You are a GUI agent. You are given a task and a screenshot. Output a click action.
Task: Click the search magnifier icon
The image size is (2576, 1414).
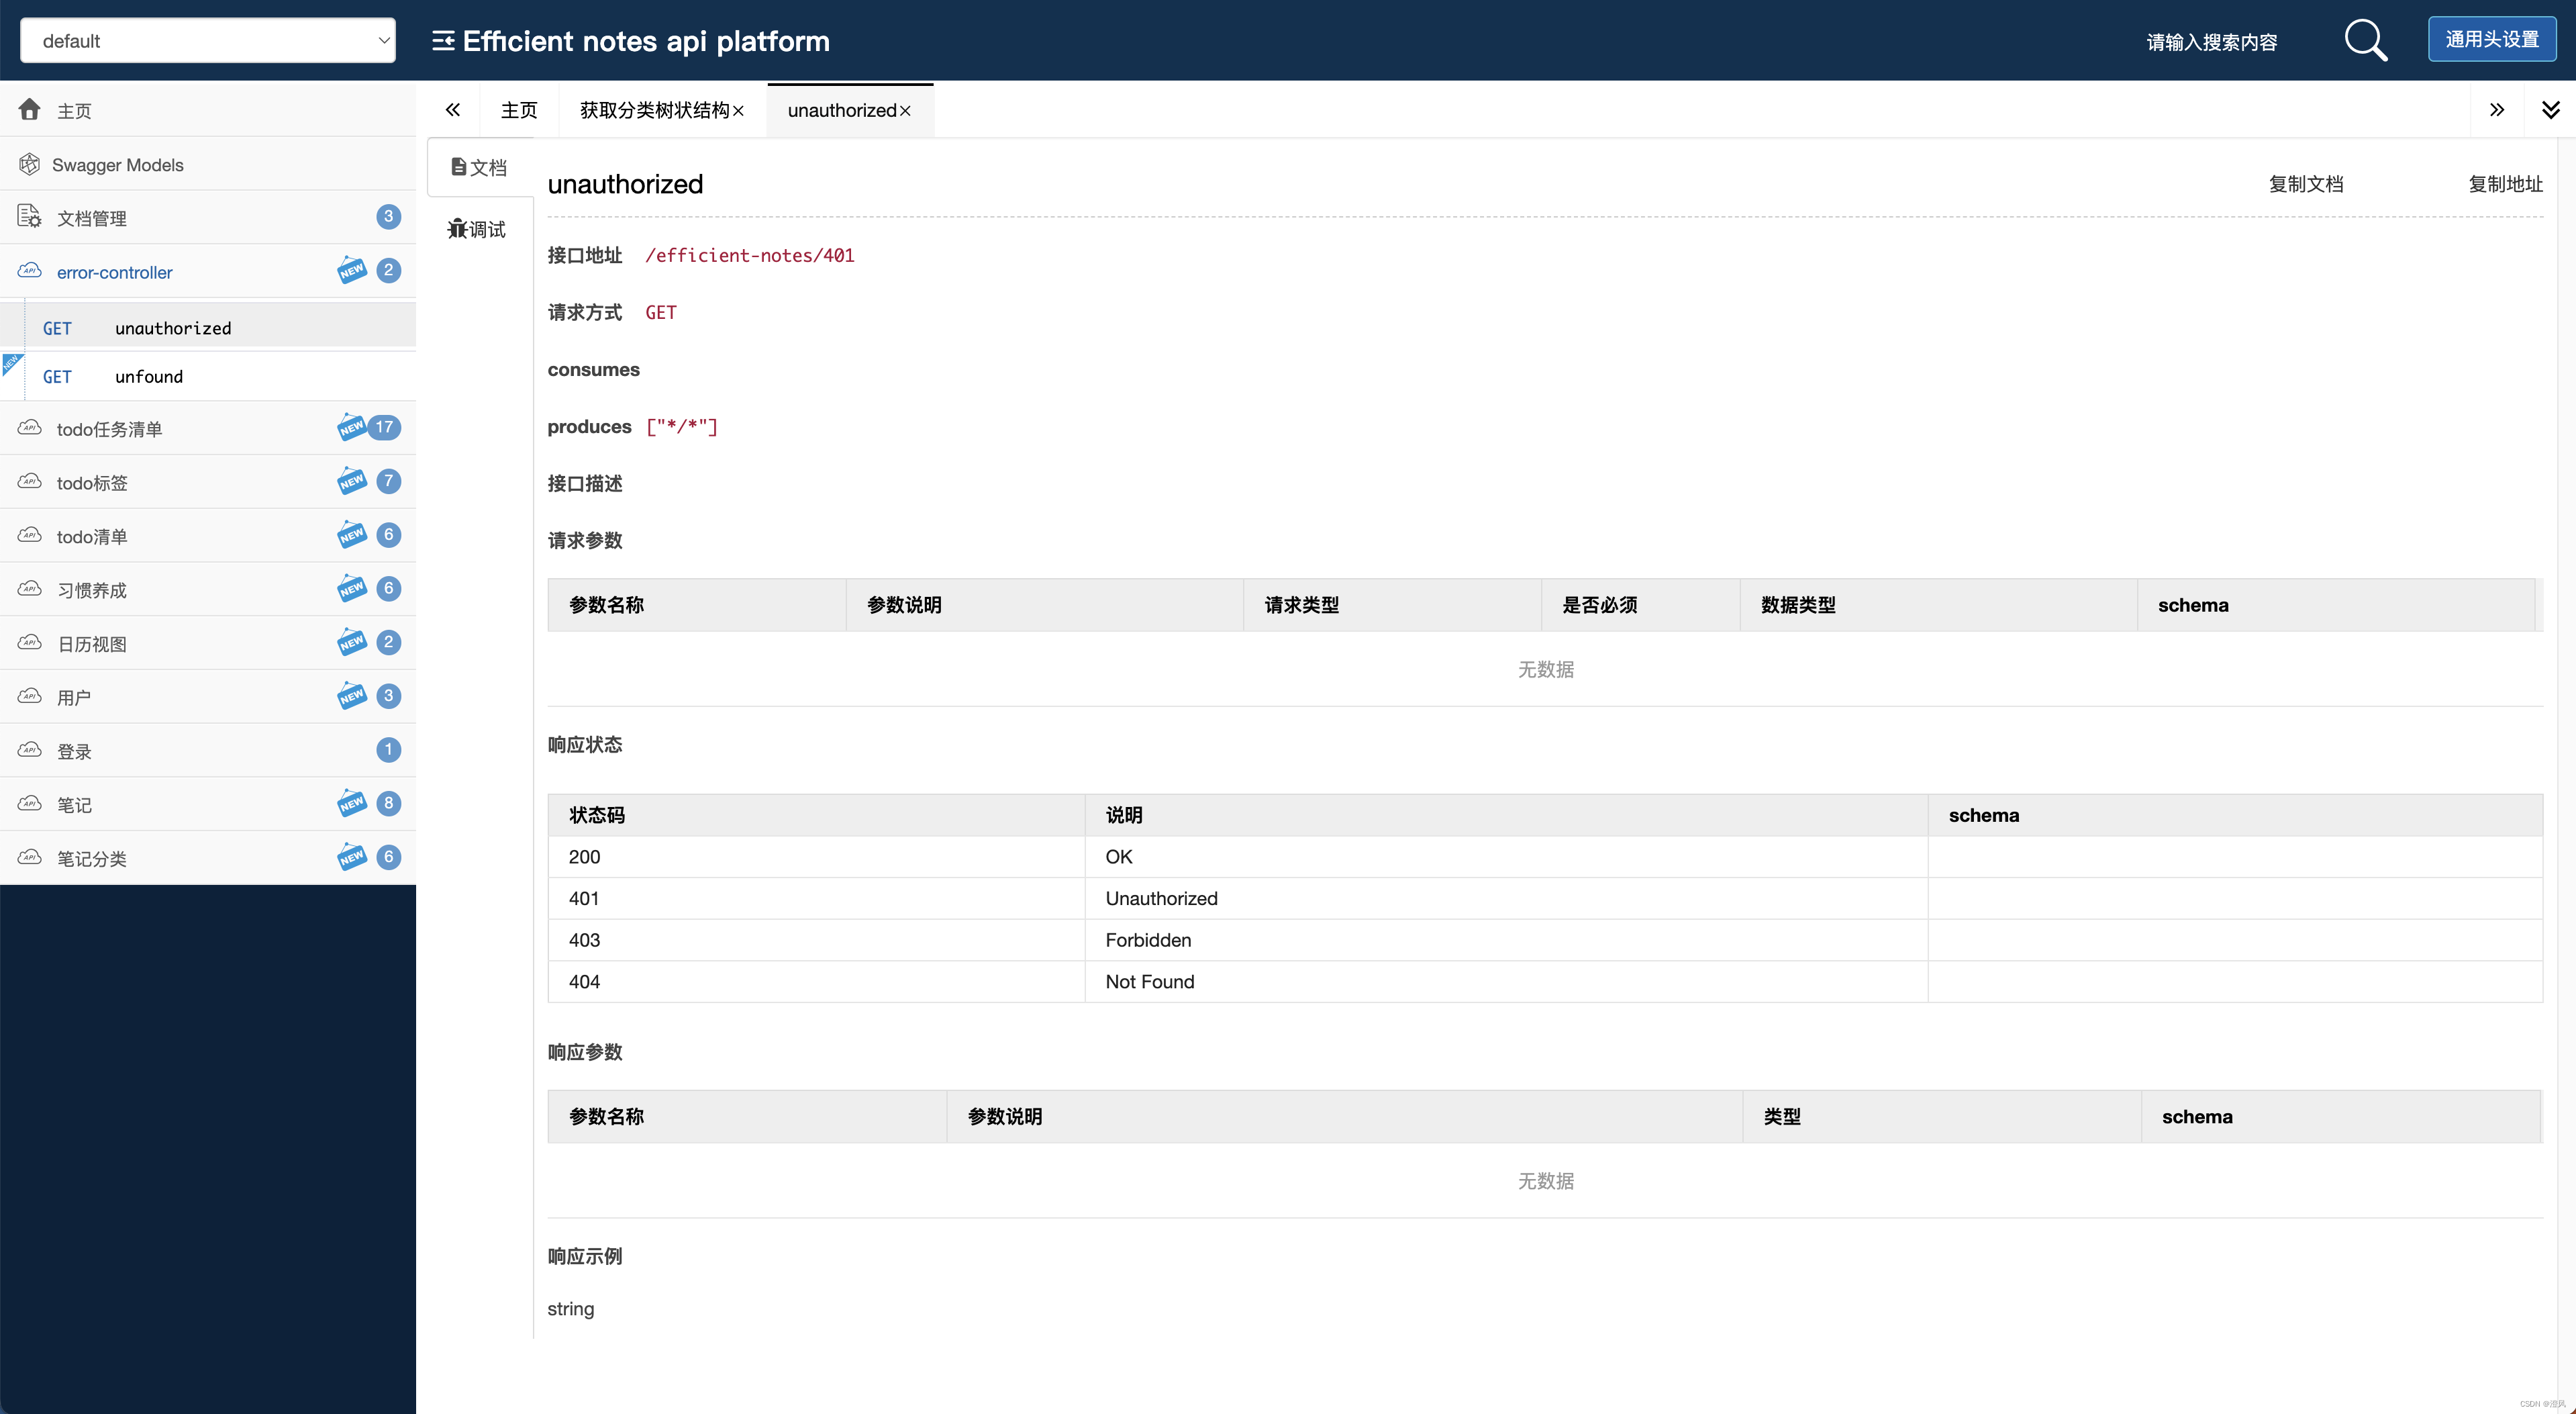pyautogui.click(x=2365, y=40)
